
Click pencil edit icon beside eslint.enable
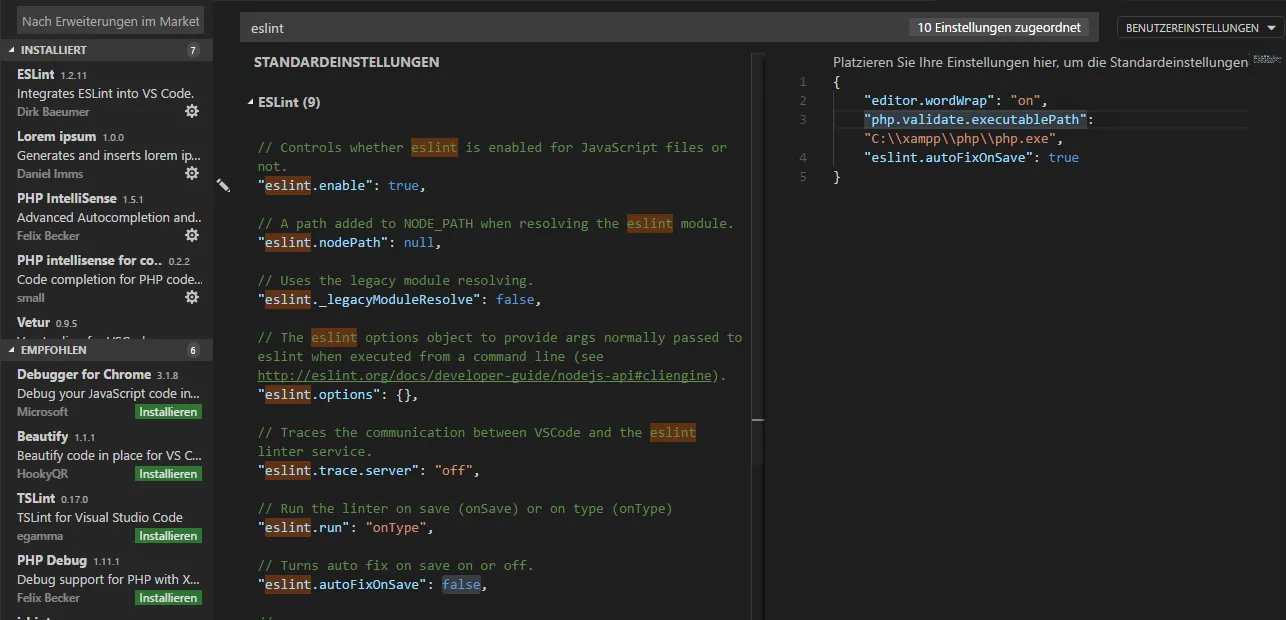pyautogui.click(x=223, y=185)
